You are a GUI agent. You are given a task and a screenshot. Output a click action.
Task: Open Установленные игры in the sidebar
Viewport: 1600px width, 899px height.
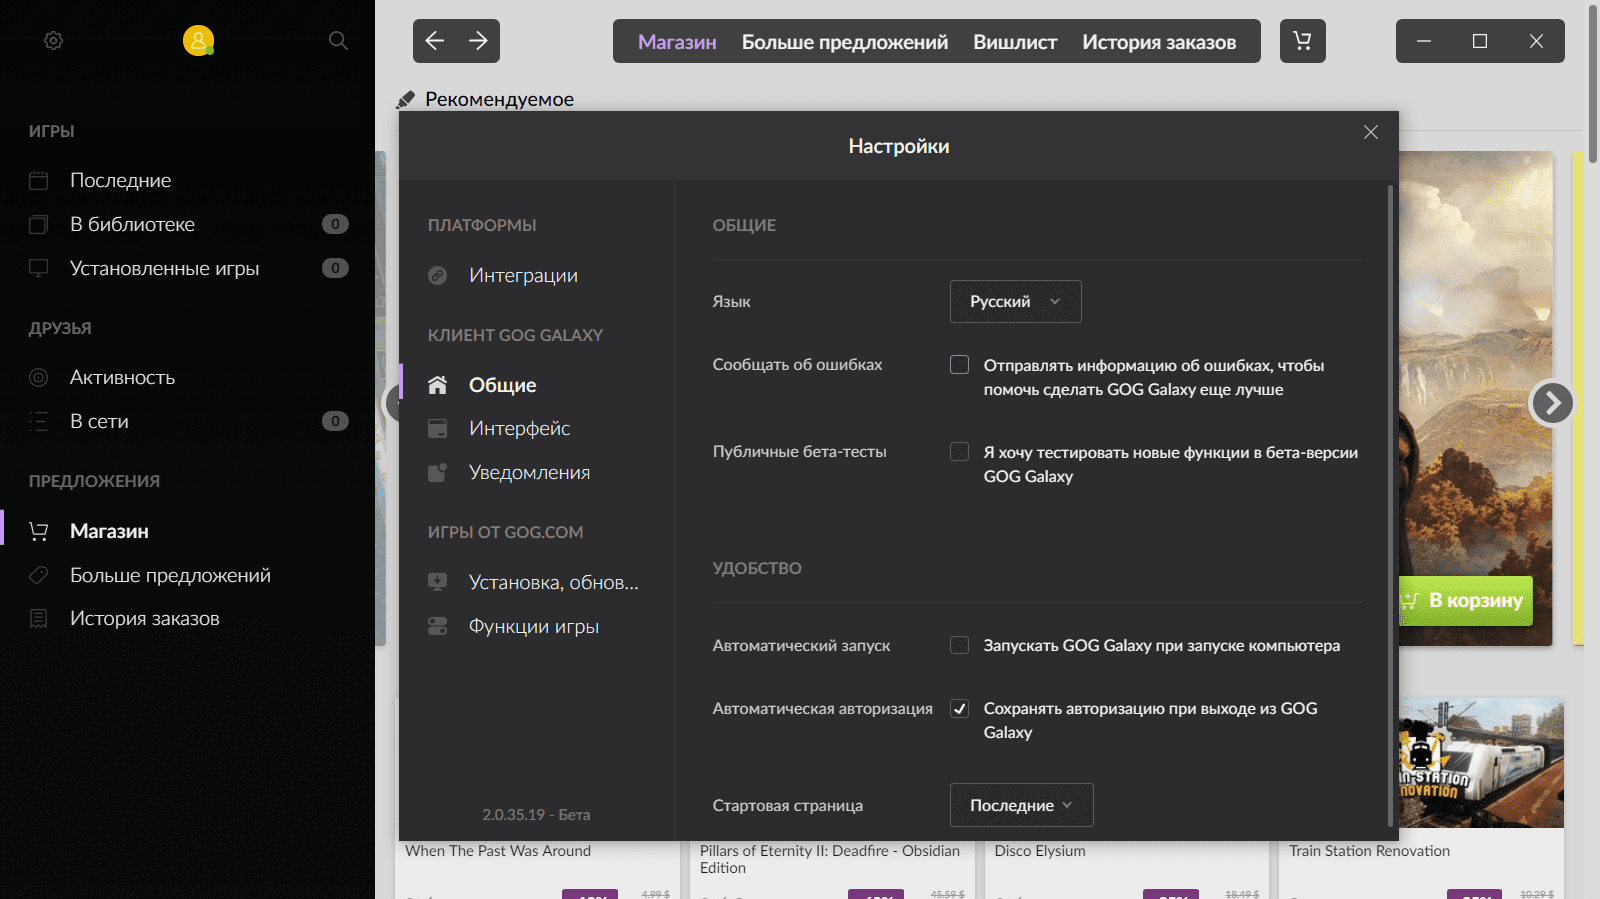(x=164, y=269)
